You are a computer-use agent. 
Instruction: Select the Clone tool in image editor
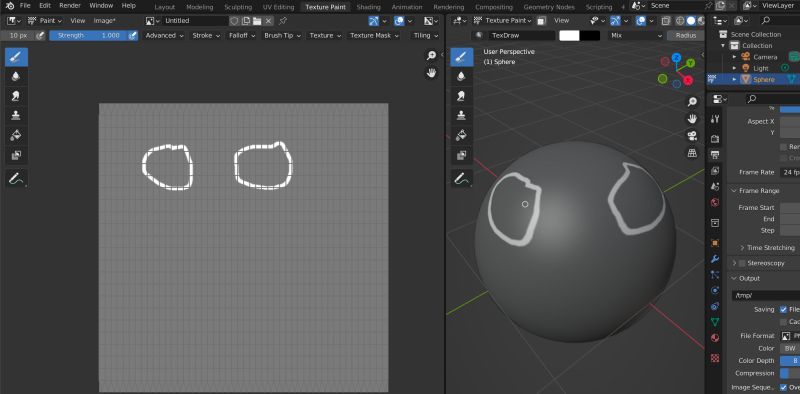point(16,116)
